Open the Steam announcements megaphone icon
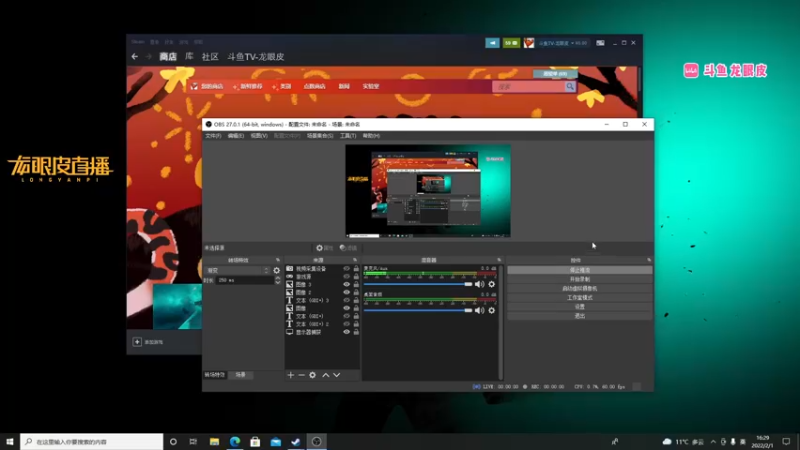The width and height of the screenshot is (800, 450). click(492, 43)
